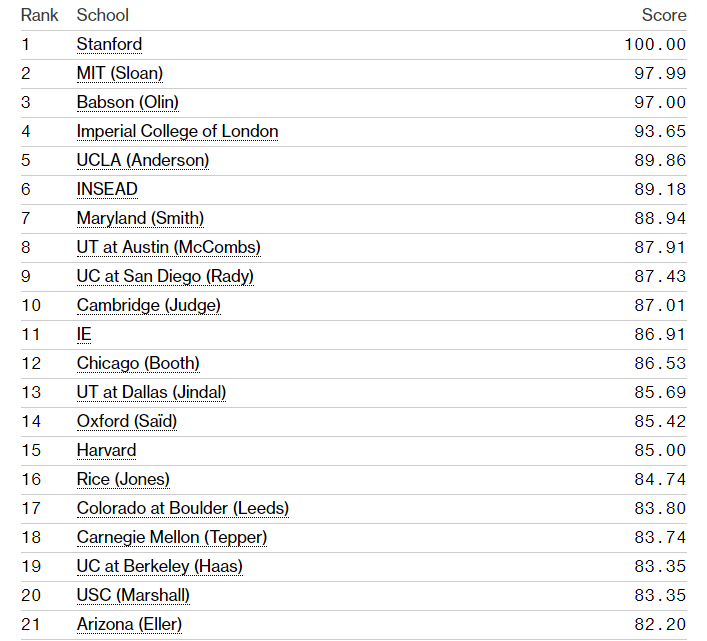The width and height of the screenshot is (707, 641).
Task: Open UC at San Diego (Rady)
Action: (x=165, y=276)
